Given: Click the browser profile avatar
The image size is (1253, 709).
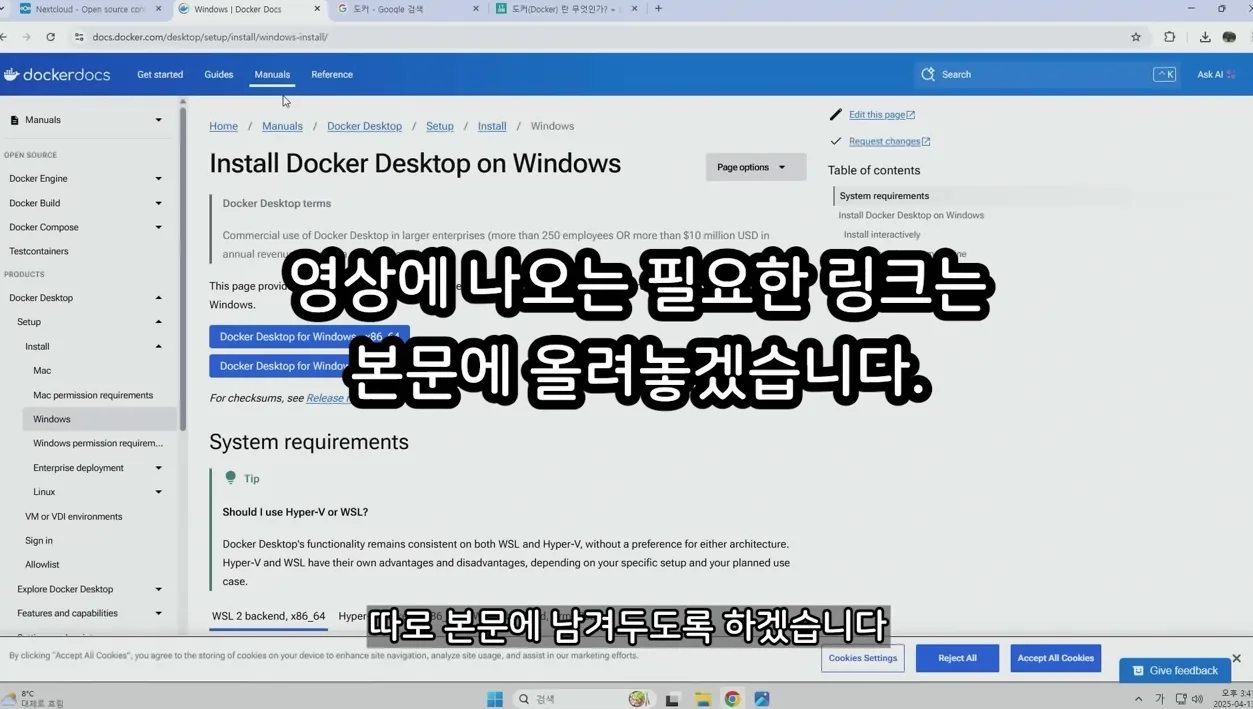Looking at the screenshot, I should tap(1229, 37).
